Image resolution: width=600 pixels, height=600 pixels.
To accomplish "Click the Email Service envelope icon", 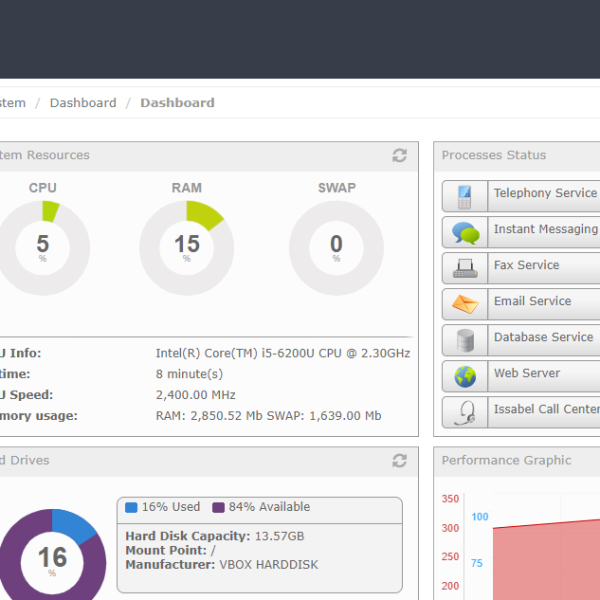I will coord(465,304).
